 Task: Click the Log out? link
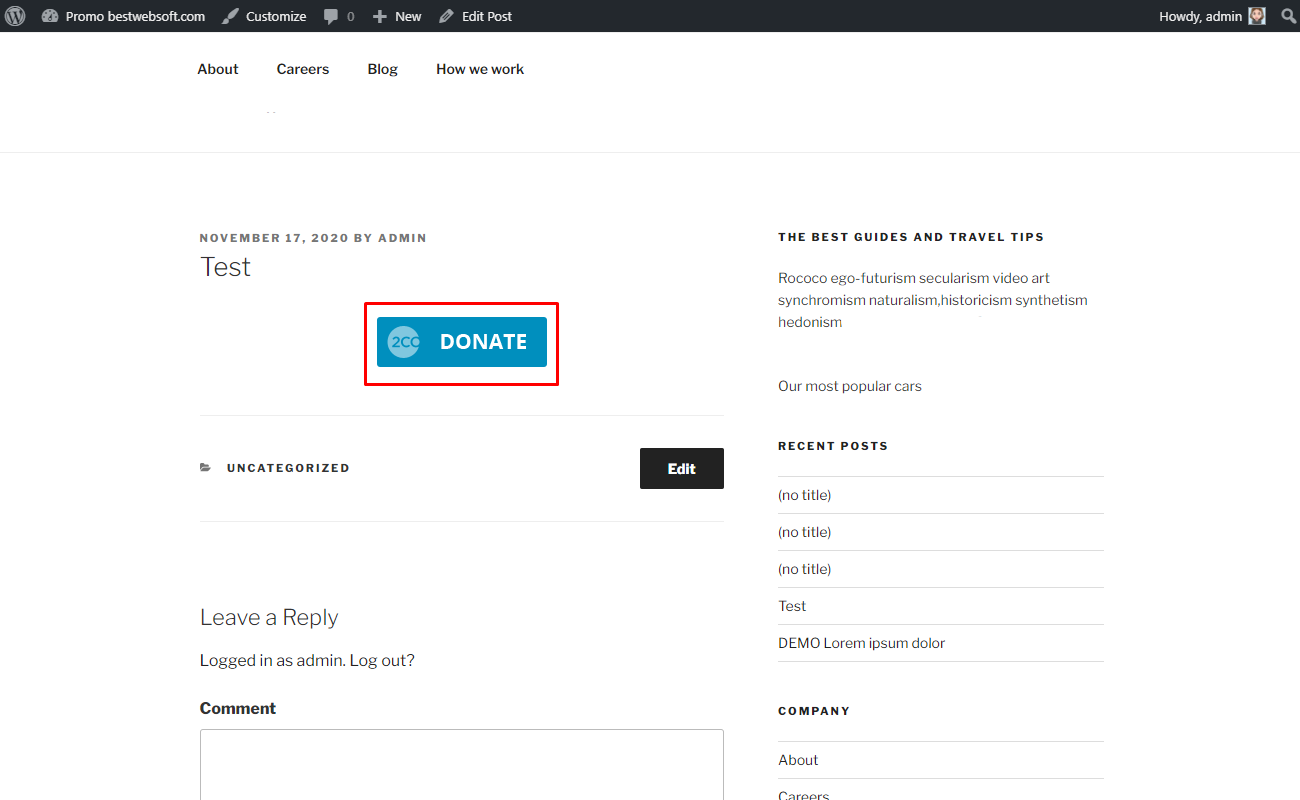[382, 660]
